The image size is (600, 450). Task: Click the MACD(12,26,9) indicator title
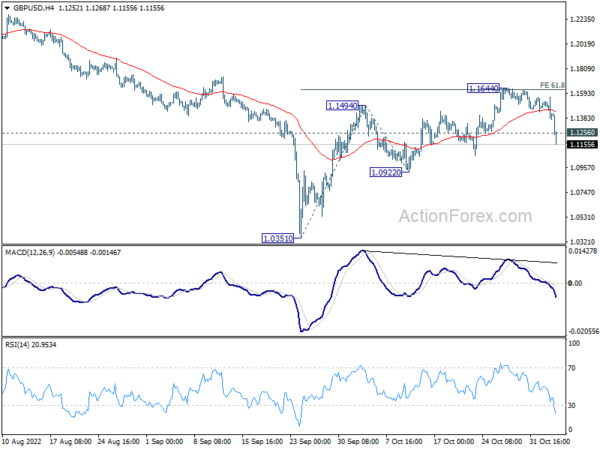[30, 253]
